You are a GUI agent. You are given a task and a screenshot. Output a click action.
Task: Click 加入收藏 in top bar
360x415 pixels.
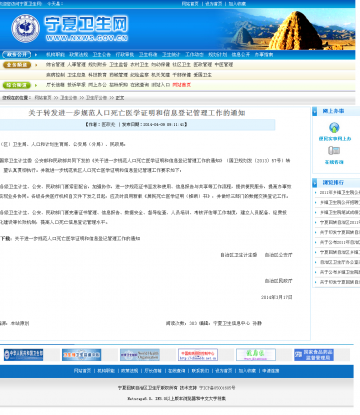click(237, 4)
